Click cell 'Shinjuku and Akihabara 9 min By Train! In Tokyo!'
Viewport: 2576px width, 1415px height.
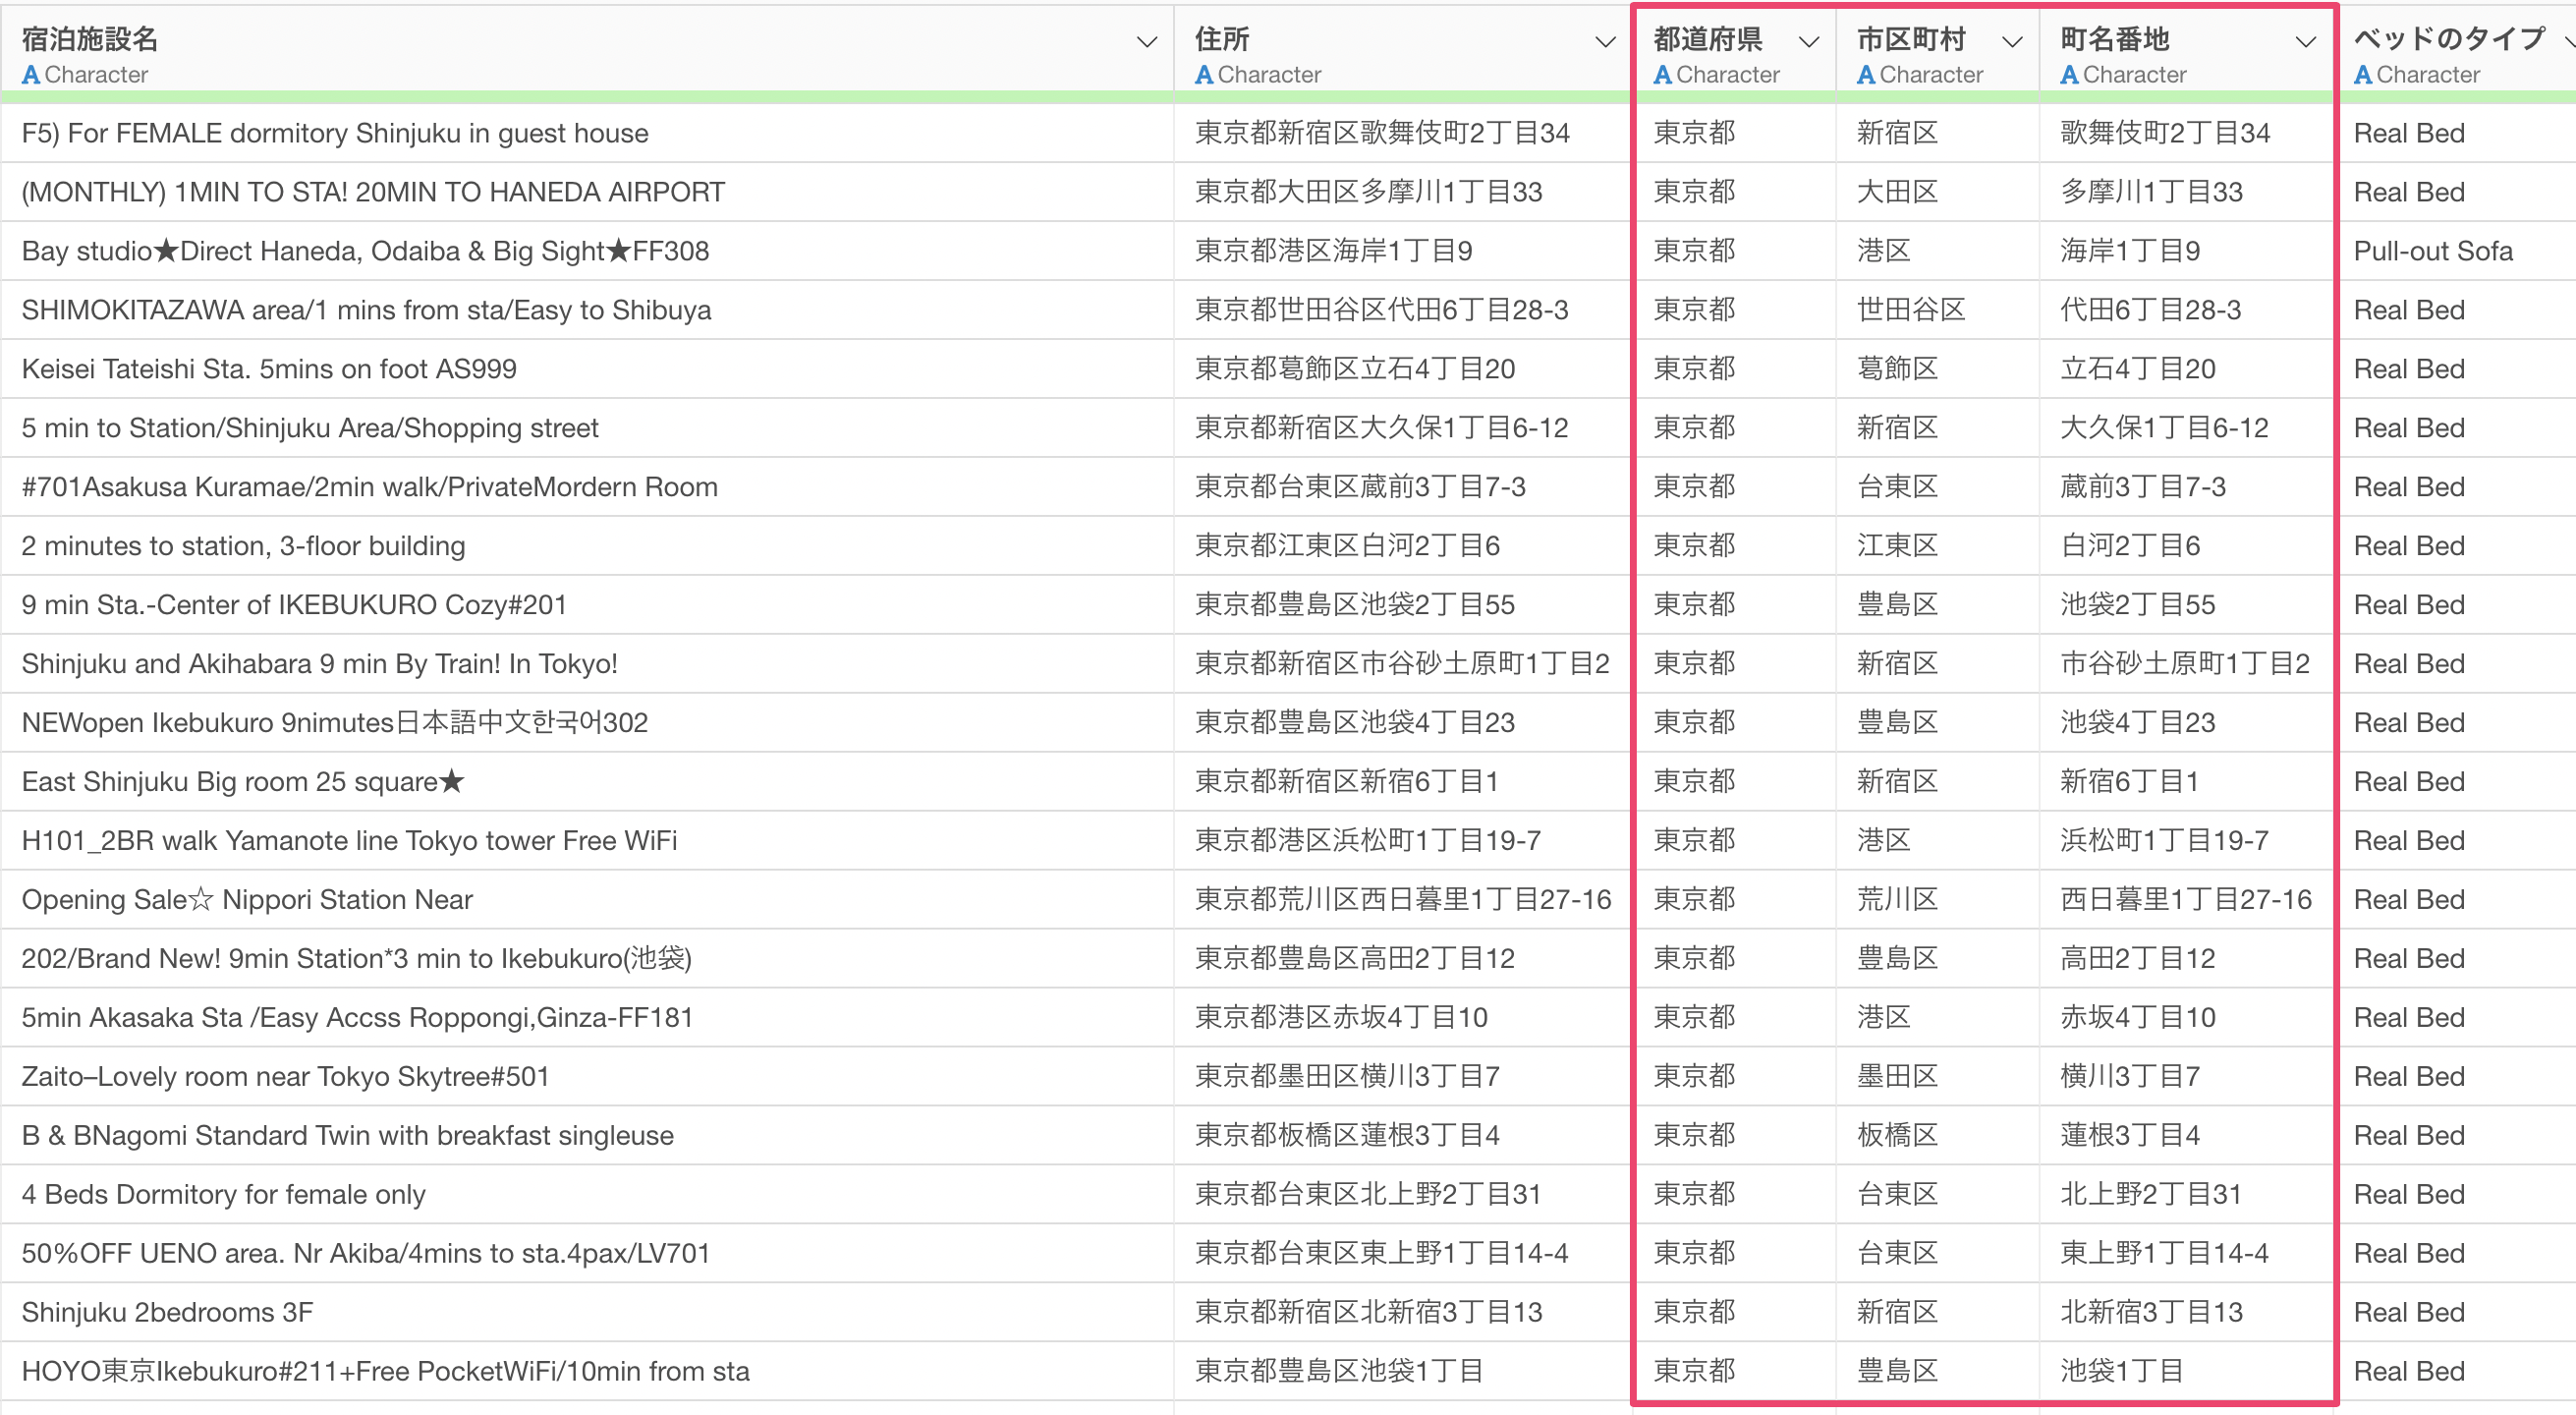click(587, 664)
